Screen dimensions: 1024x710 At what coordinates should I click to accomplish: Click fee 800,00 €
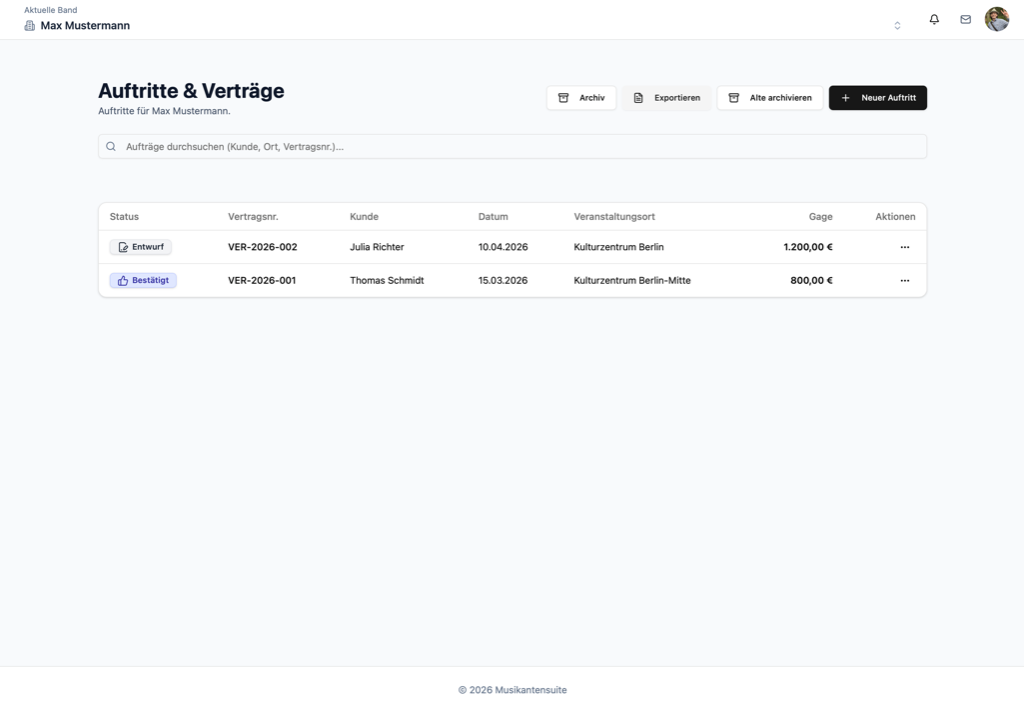pos(811,280)
